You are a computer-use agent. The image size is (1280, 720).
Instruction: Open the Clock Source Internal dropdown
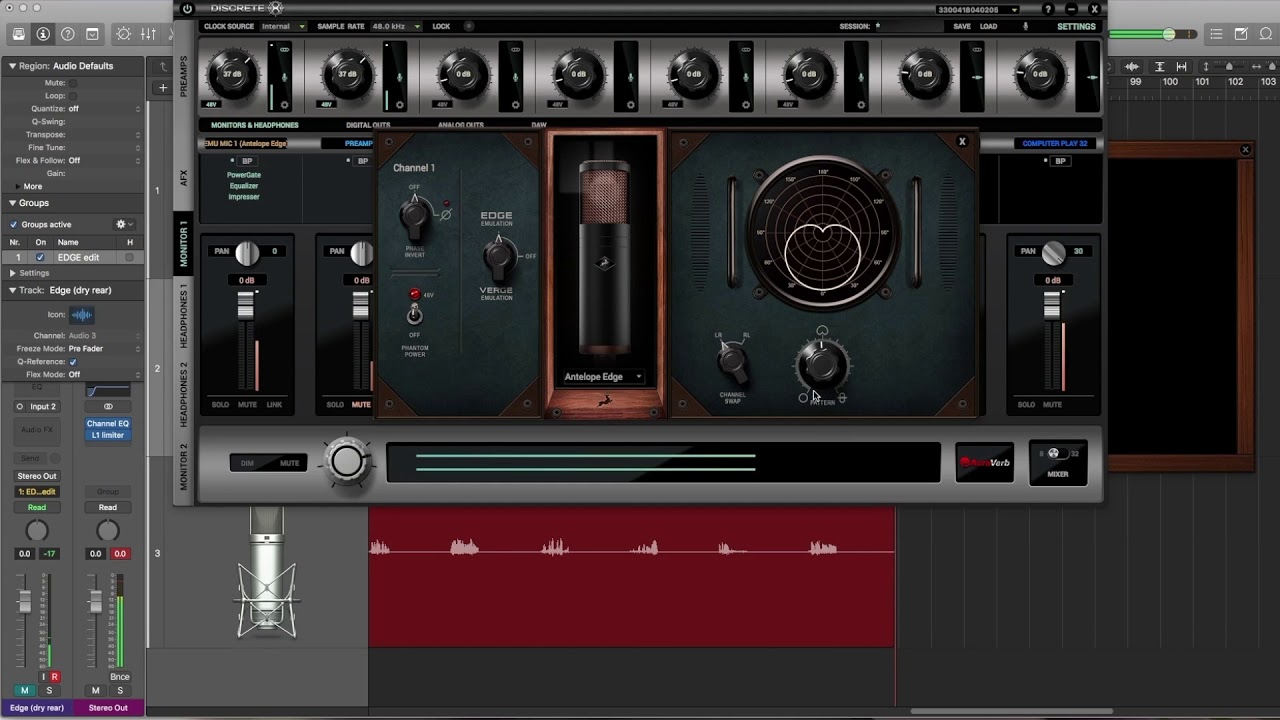pos(284,26)
